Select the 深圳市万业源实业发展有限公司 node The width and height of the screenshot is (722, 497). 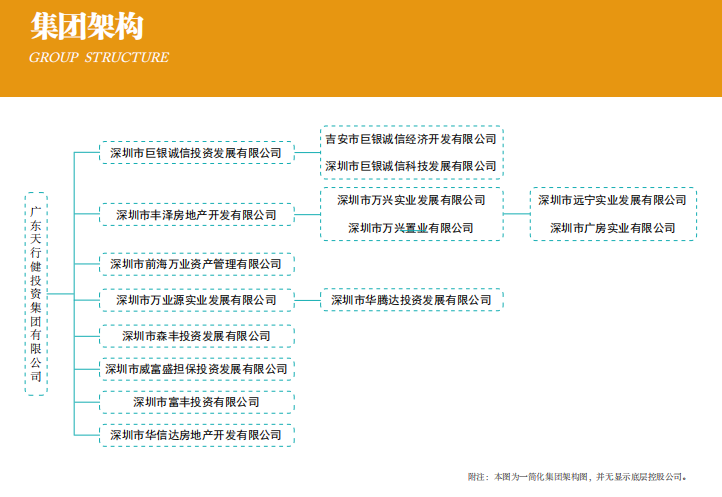196,300
